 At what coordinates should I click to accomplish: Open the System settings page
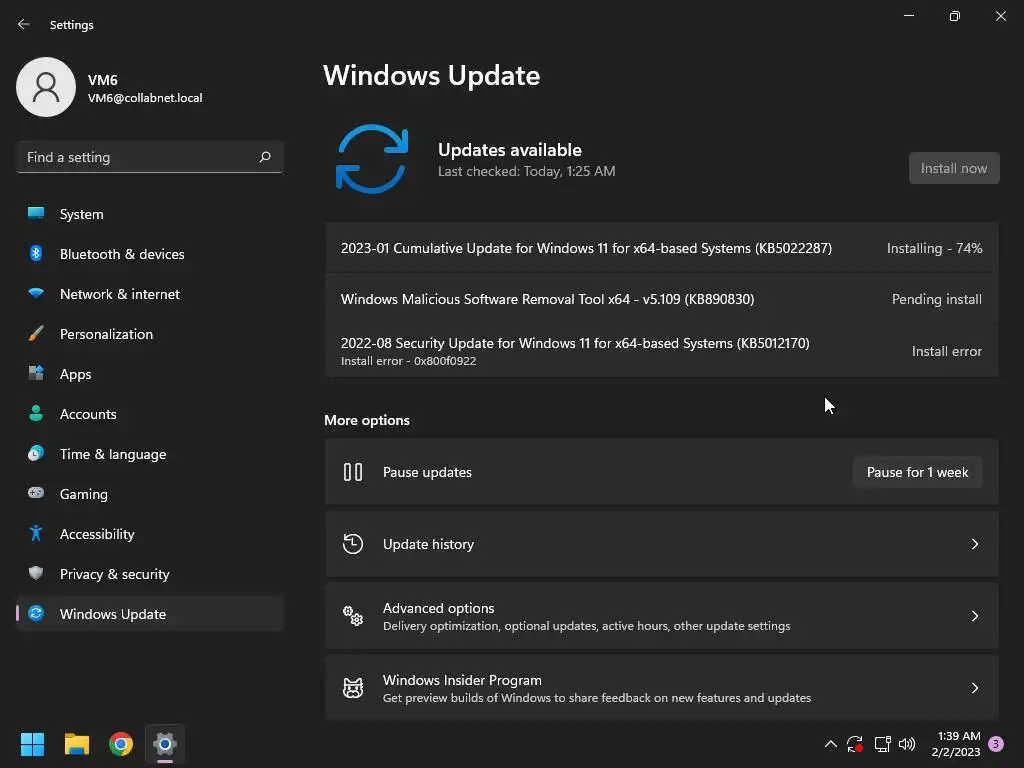coord(150,214)
